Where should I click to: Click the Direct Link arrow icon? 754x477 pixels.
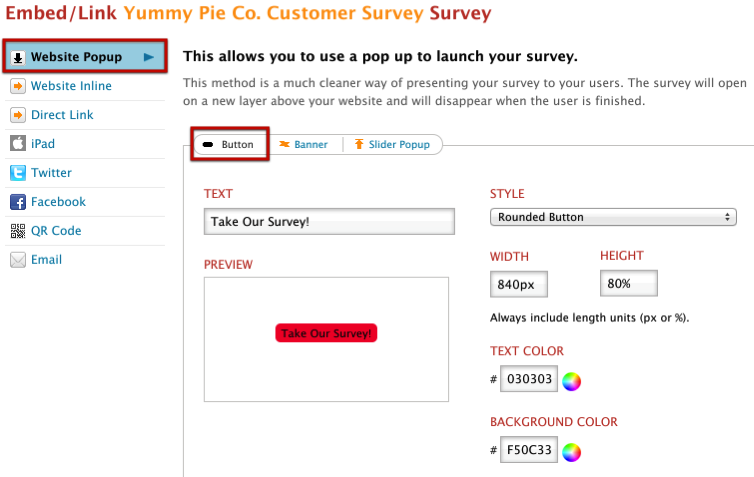[18, 115]
